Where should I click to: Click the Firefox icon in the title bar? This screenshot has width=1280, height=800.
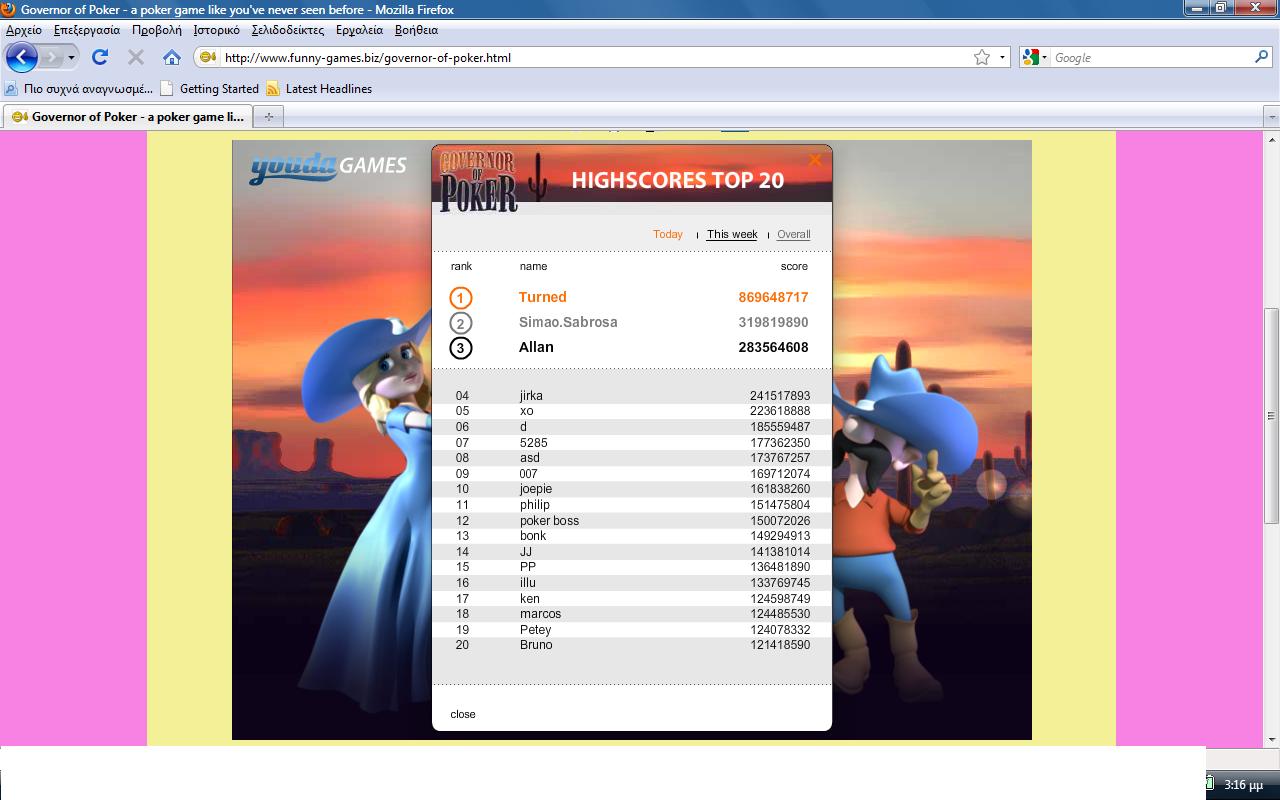coord(9,9)
